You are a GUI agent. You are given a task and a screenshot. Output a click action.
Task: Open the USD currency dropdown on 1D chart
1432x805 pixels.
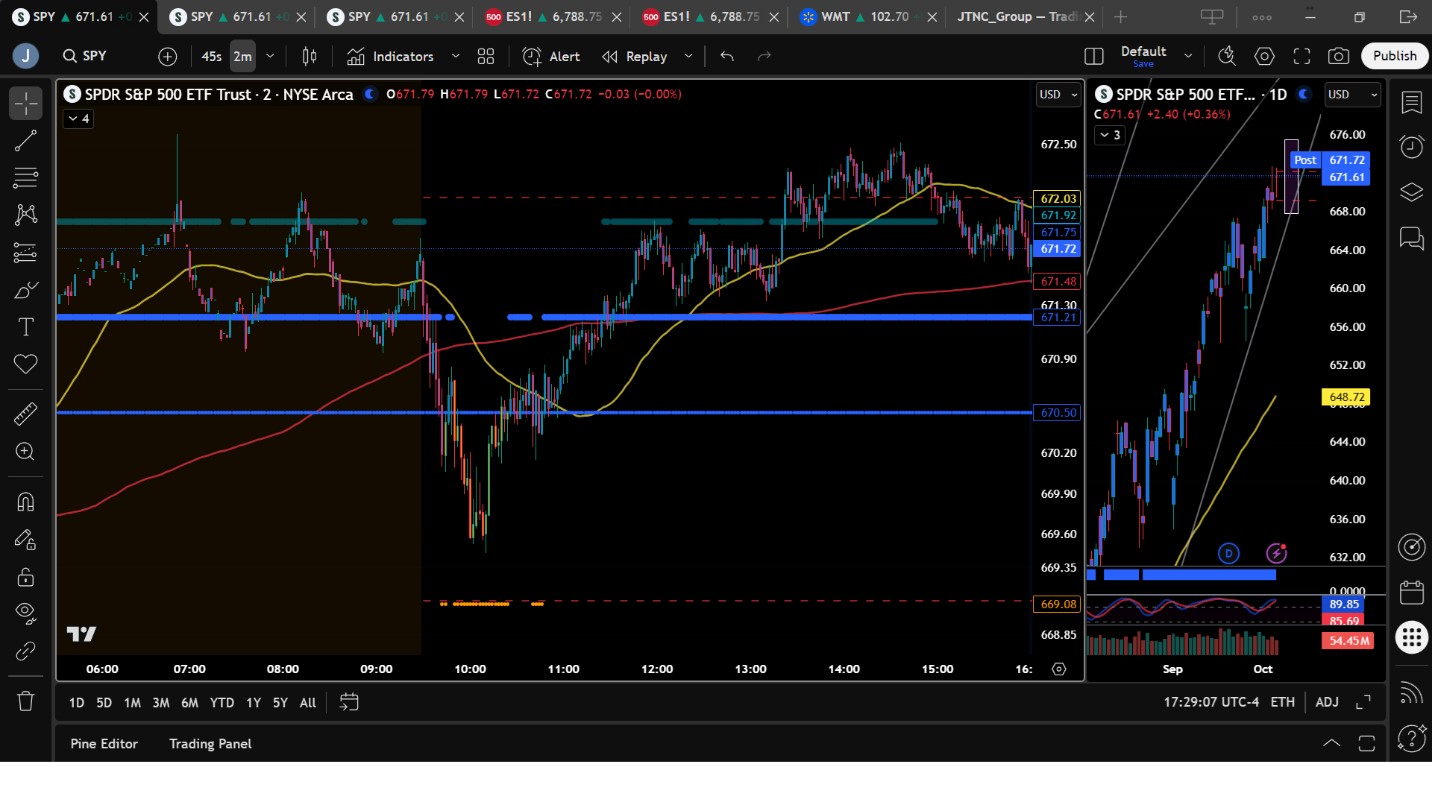click(x=1352, y=94)
